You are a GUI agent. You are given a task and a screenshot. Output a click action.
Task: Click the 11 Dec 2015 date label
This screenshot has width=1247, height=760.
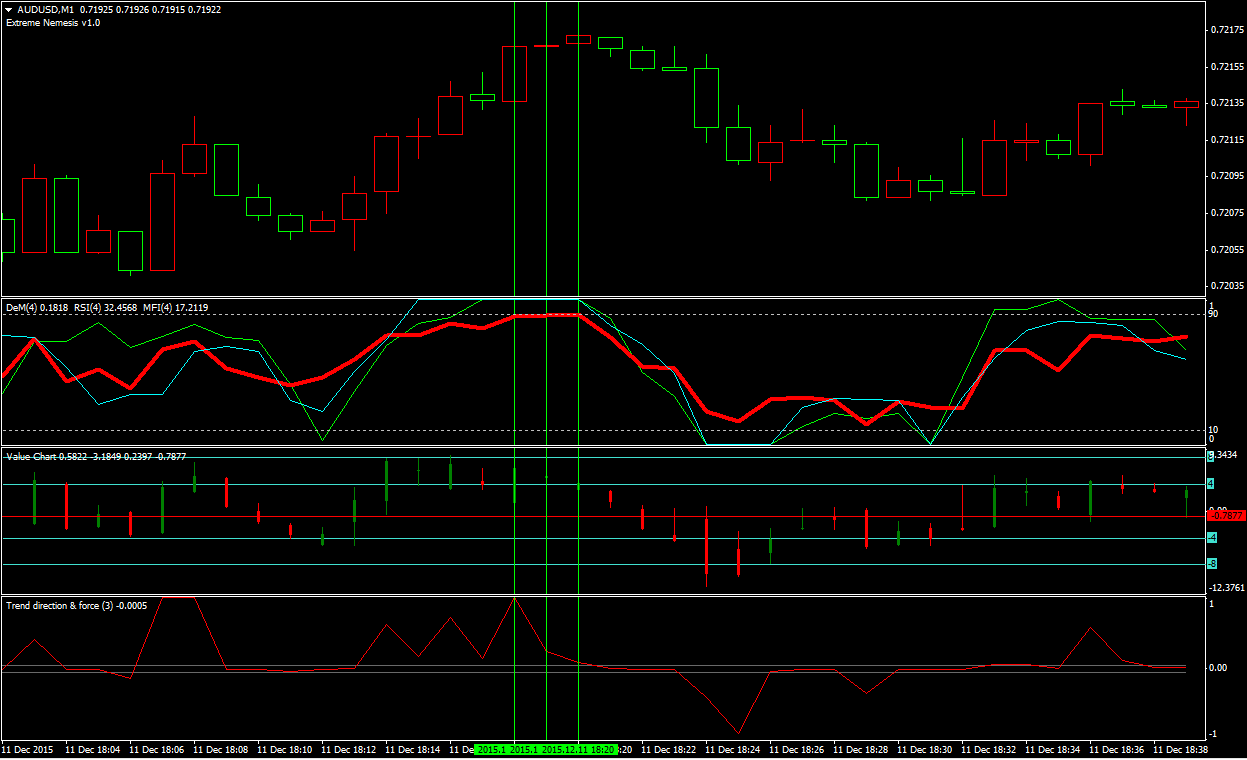click(x=28, y=749)
